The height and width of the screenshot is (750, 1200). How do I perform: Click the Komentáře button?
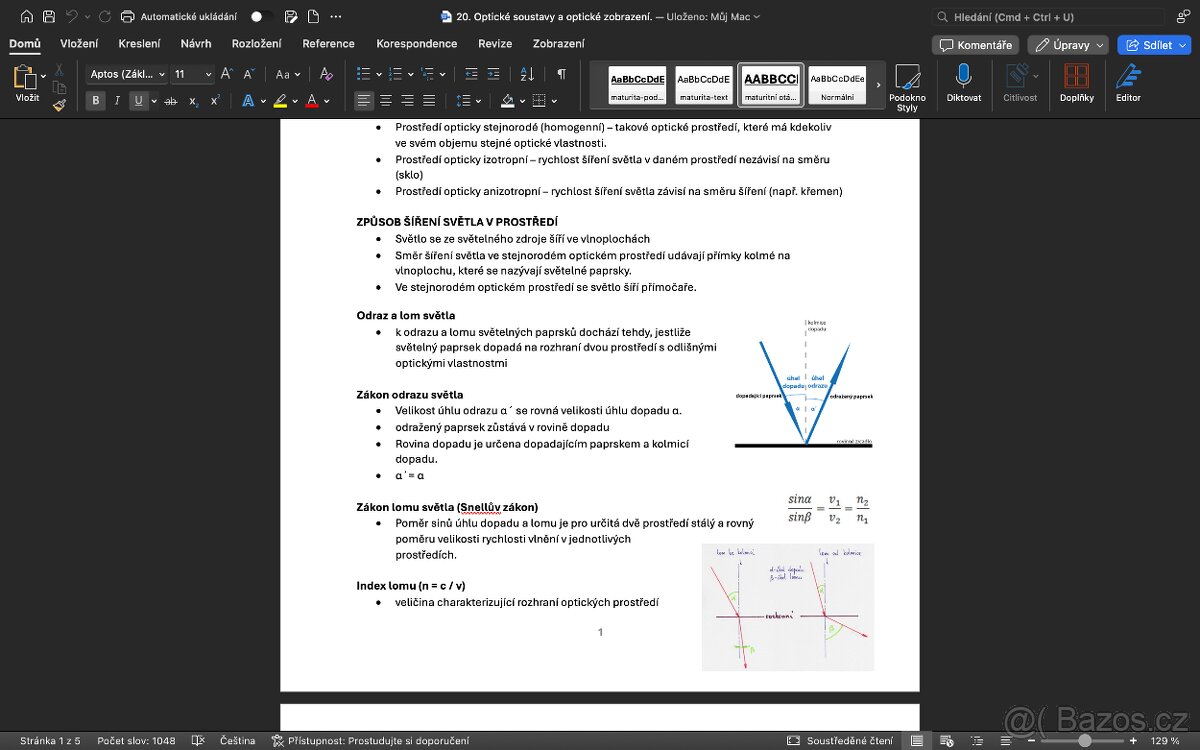(975, 45)
